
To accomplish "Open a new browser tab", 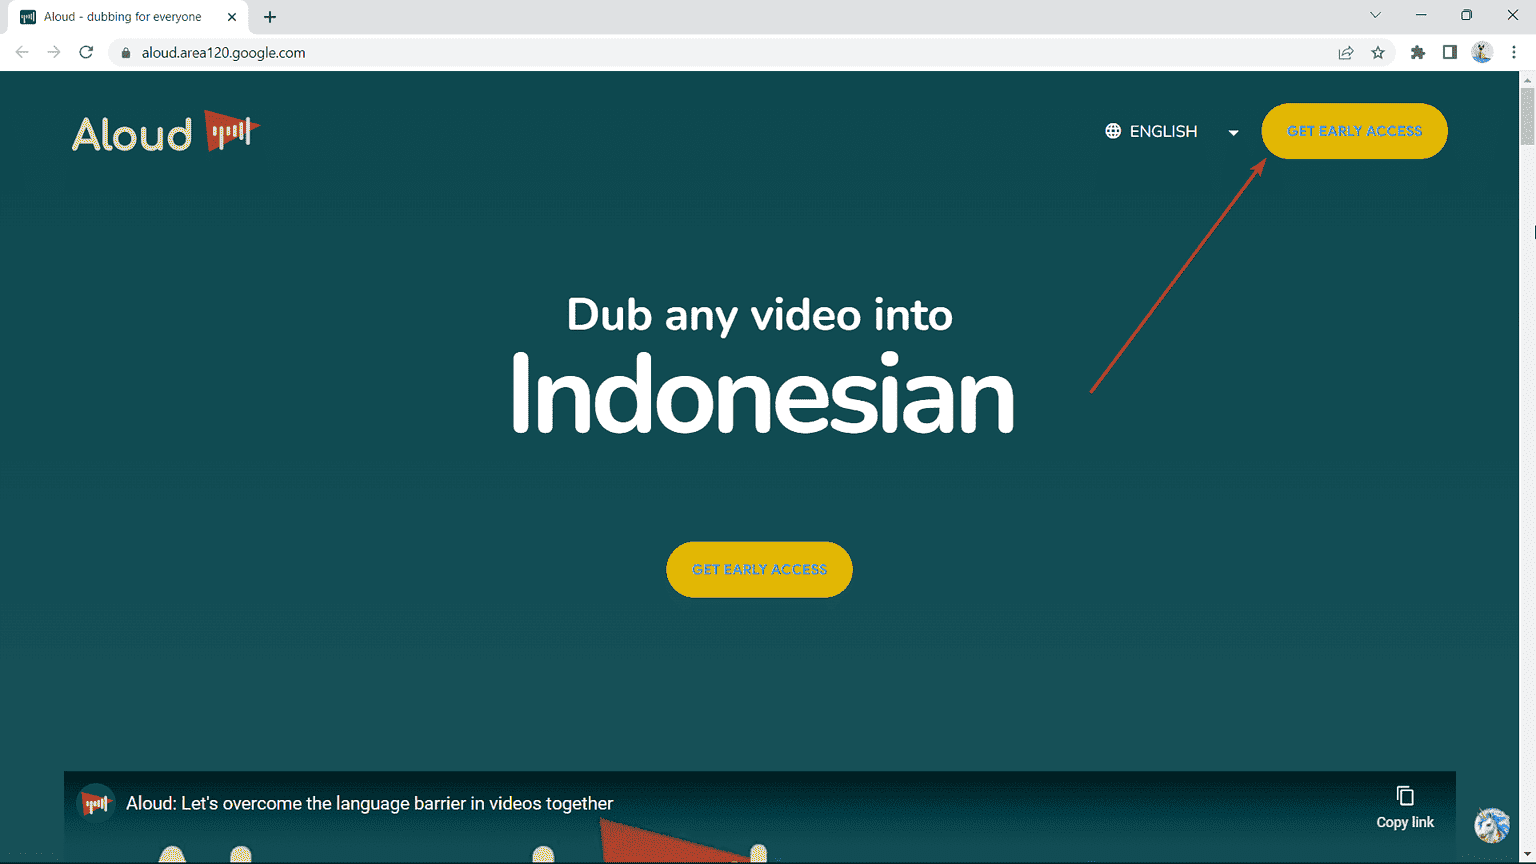I will [269, 16].
